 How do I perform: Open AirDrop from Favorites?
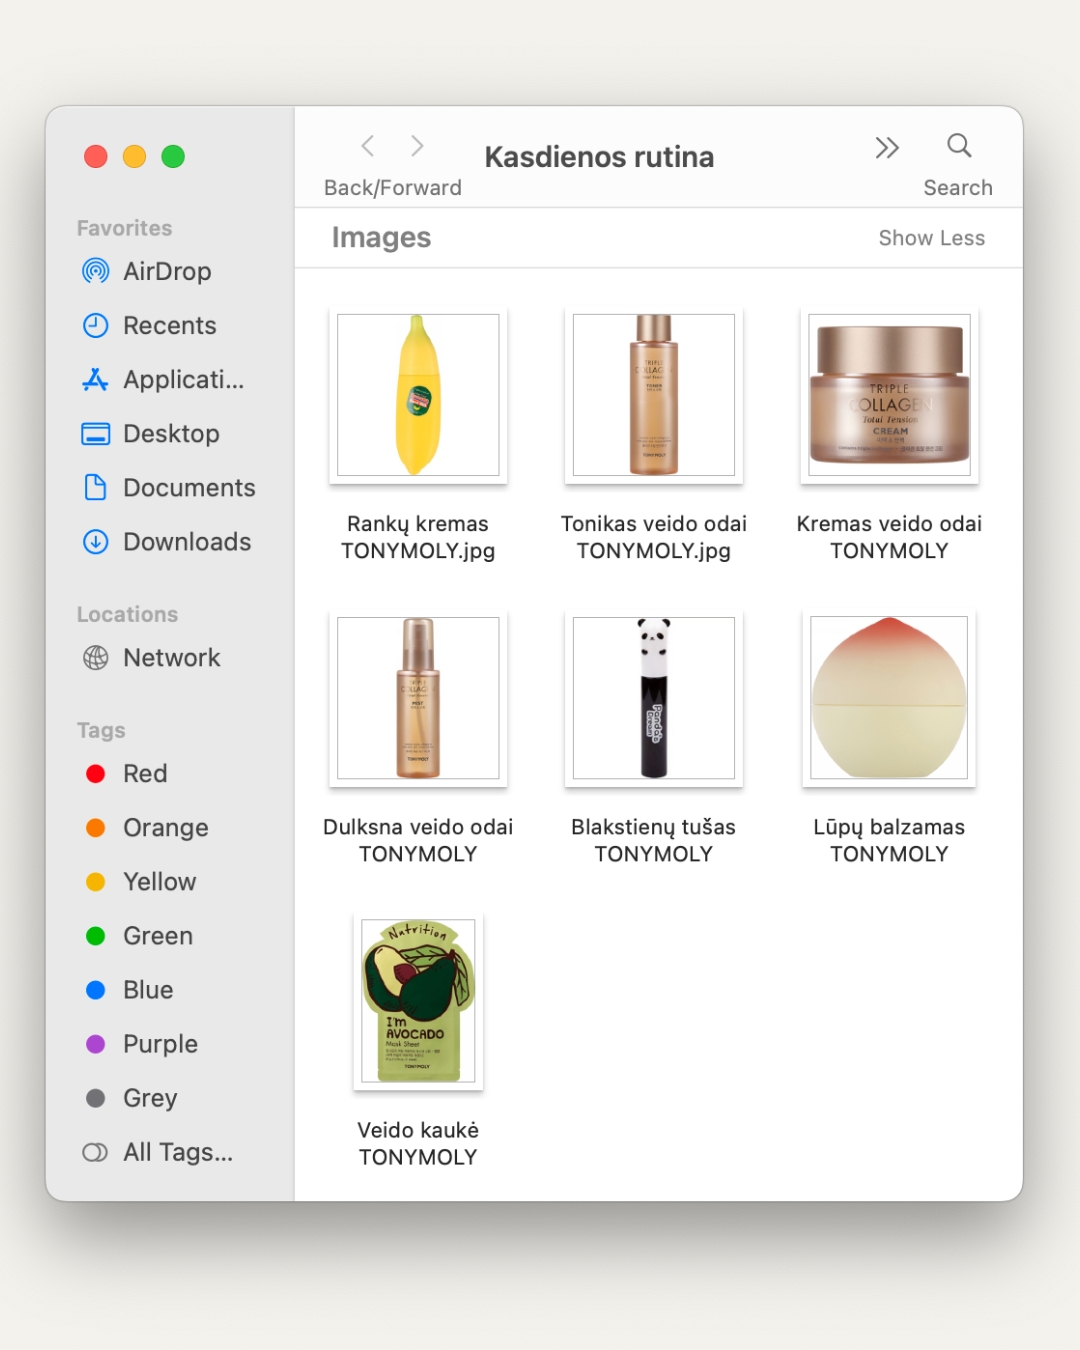(x=167, y=271)
